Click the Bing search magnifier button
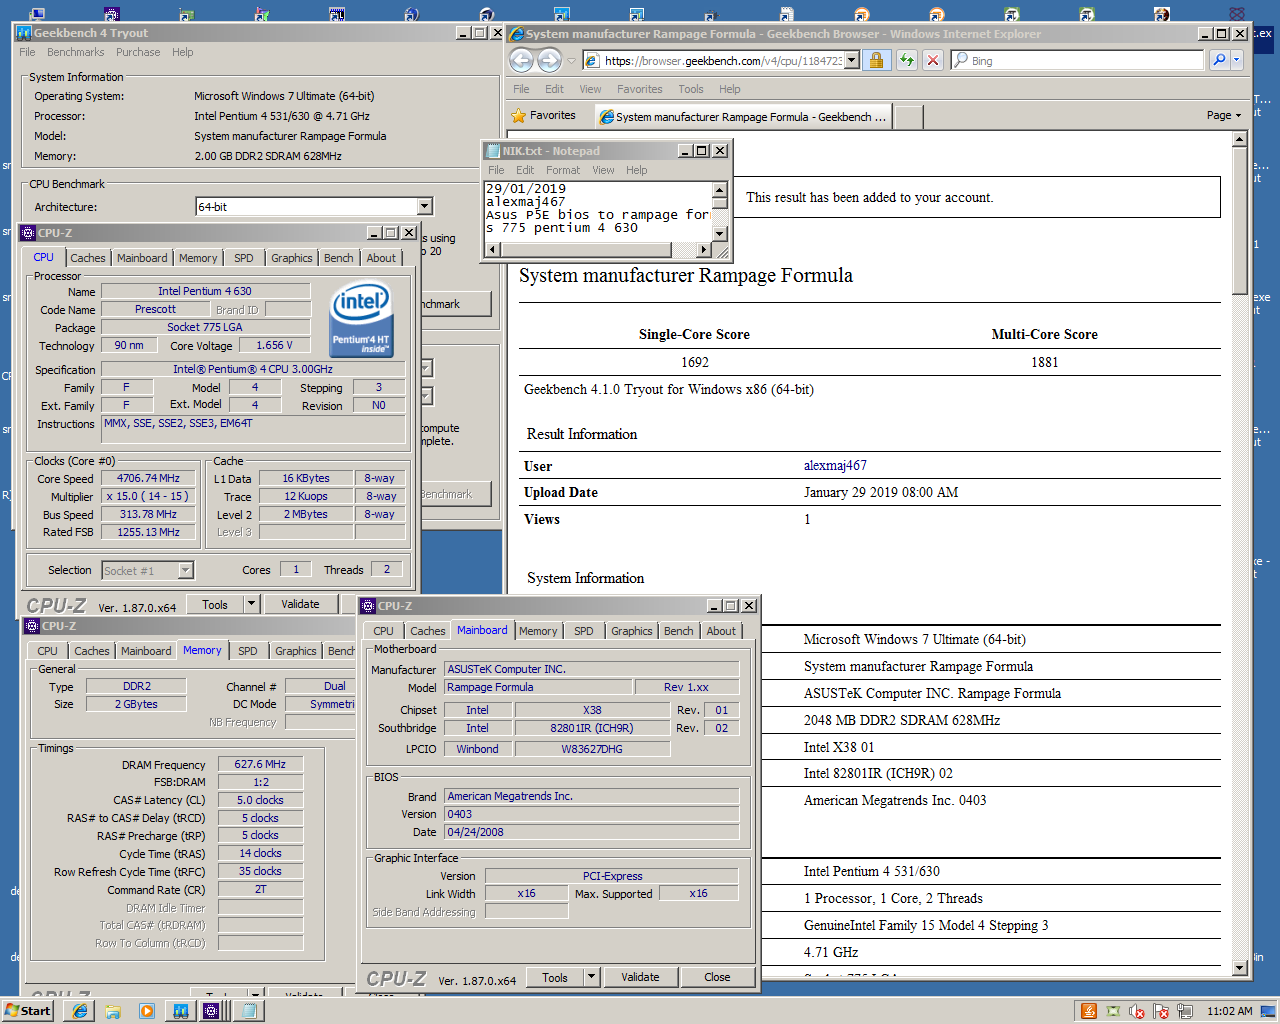1280x1024 pixels. (1219, 61)
